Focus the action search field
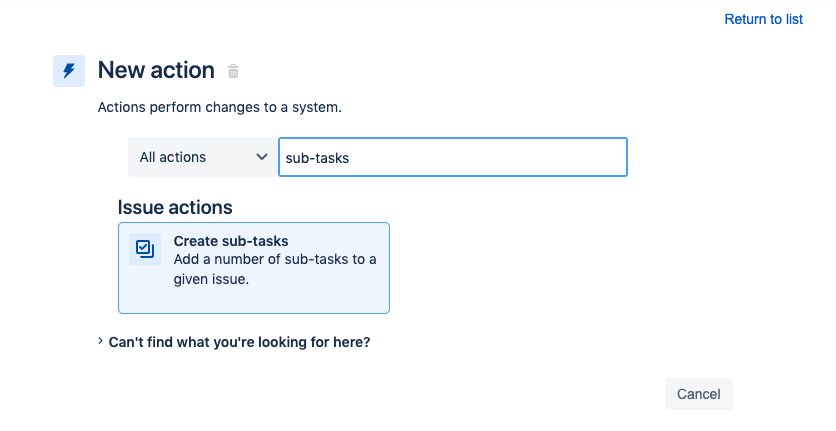 click(x=452, y=157)
